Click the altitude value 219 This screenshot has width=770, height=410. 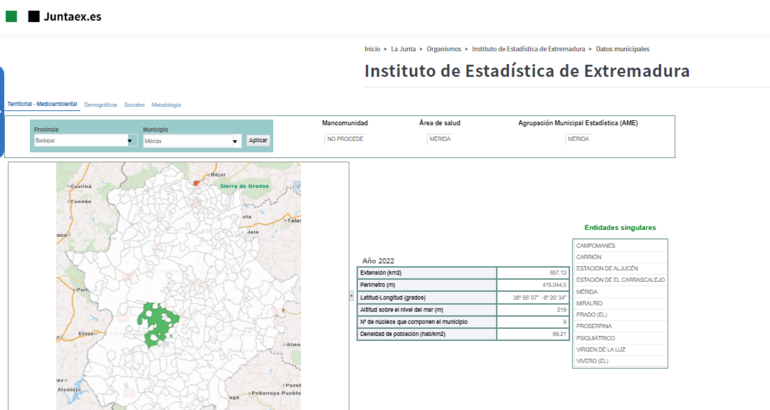point(562,310)
